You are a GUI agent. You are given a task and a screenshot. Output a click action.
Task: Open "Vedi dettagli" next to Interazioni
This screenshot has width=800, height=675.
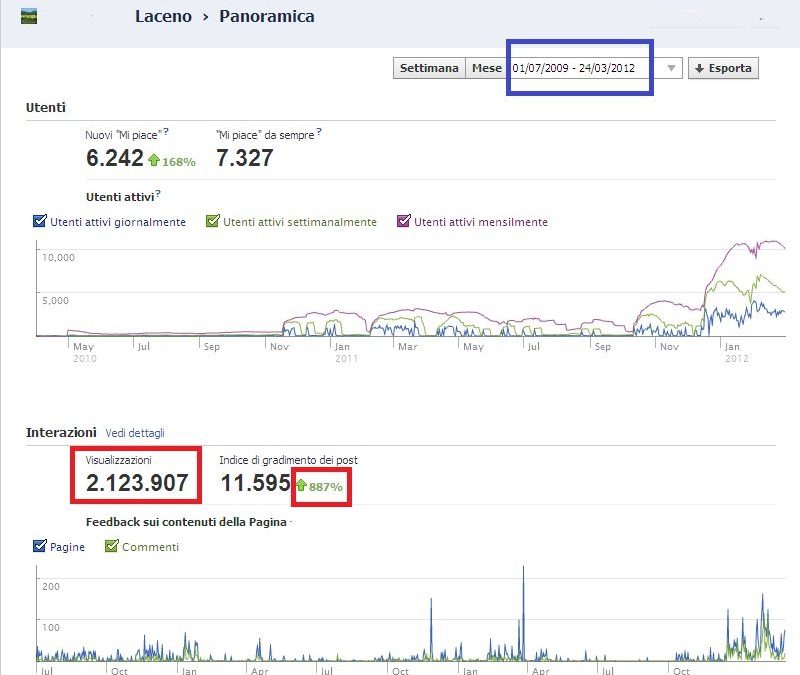(x=136, y=433)
